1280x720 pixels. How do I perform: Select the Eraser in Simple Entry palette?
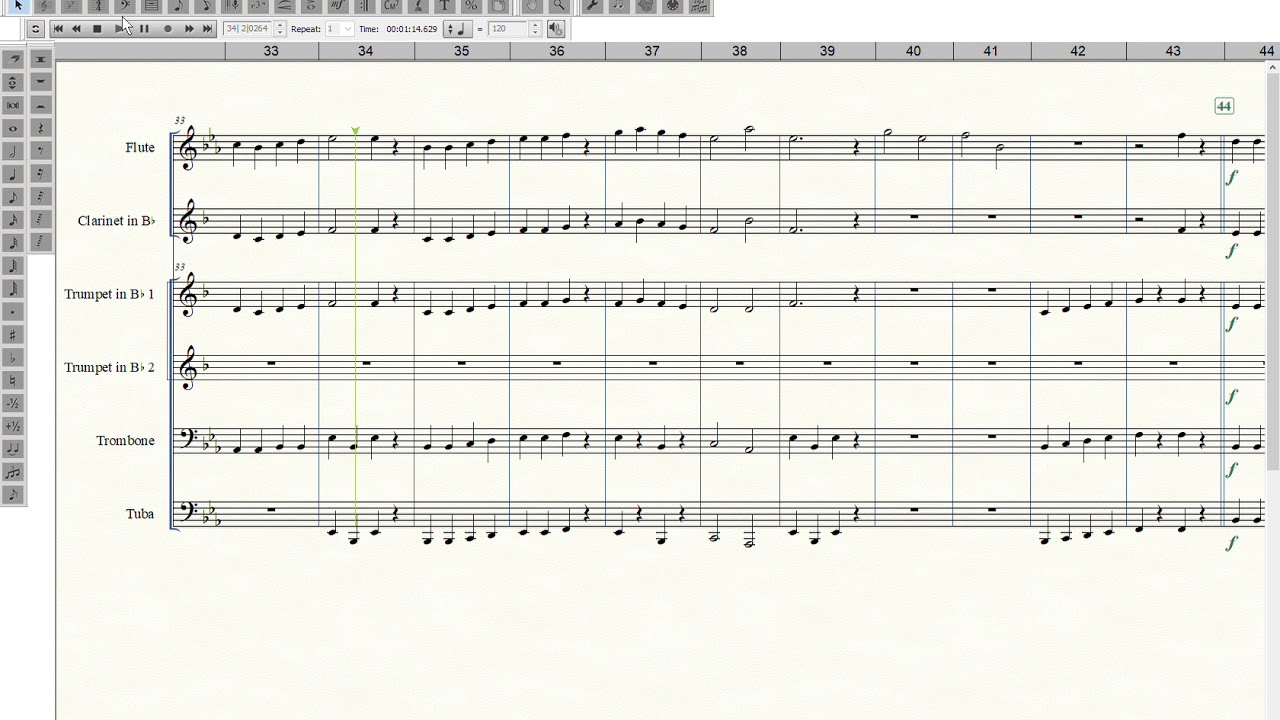point(13,59)
